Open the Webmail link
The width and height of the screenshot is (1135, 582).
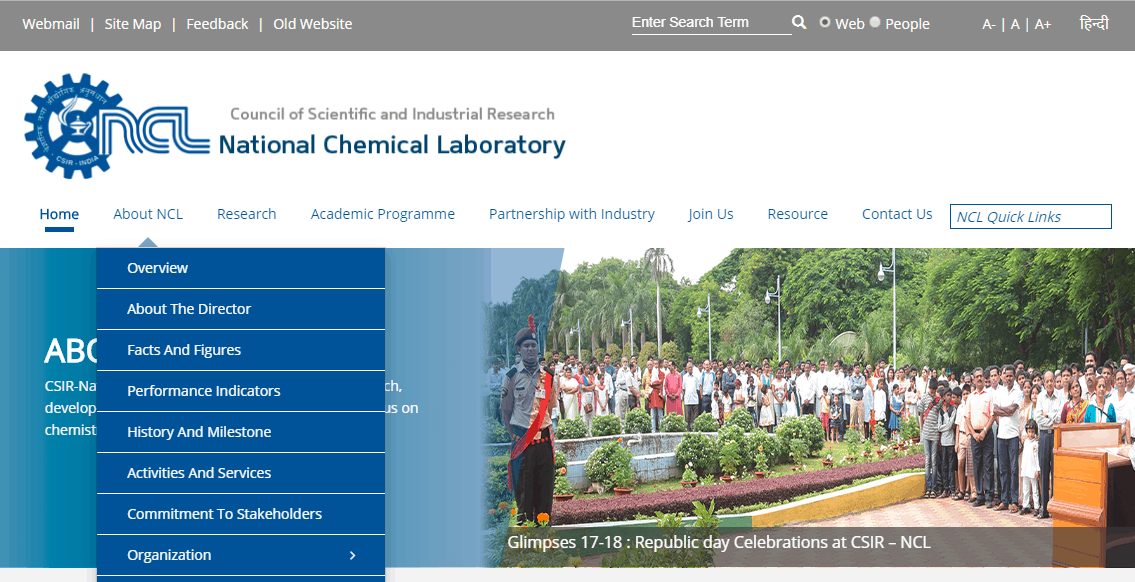point(51,24)
